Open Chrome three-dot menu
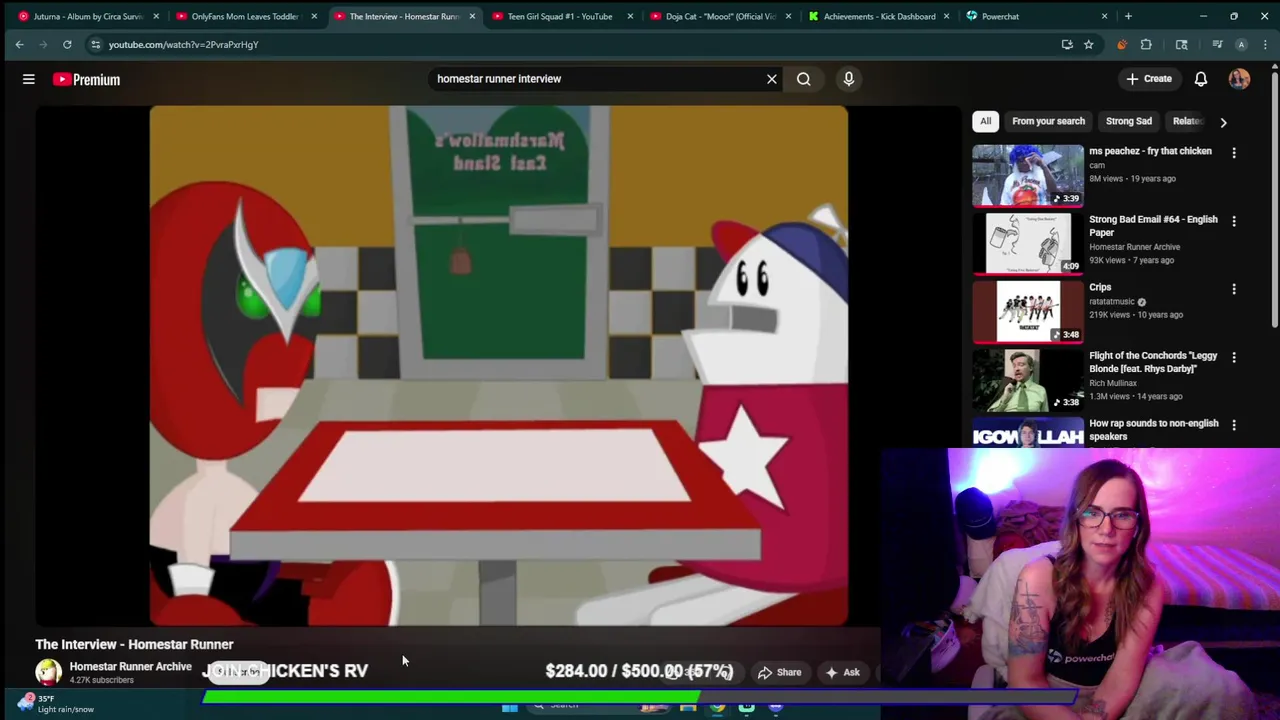1280x720 pixels. click(1266, 44)
